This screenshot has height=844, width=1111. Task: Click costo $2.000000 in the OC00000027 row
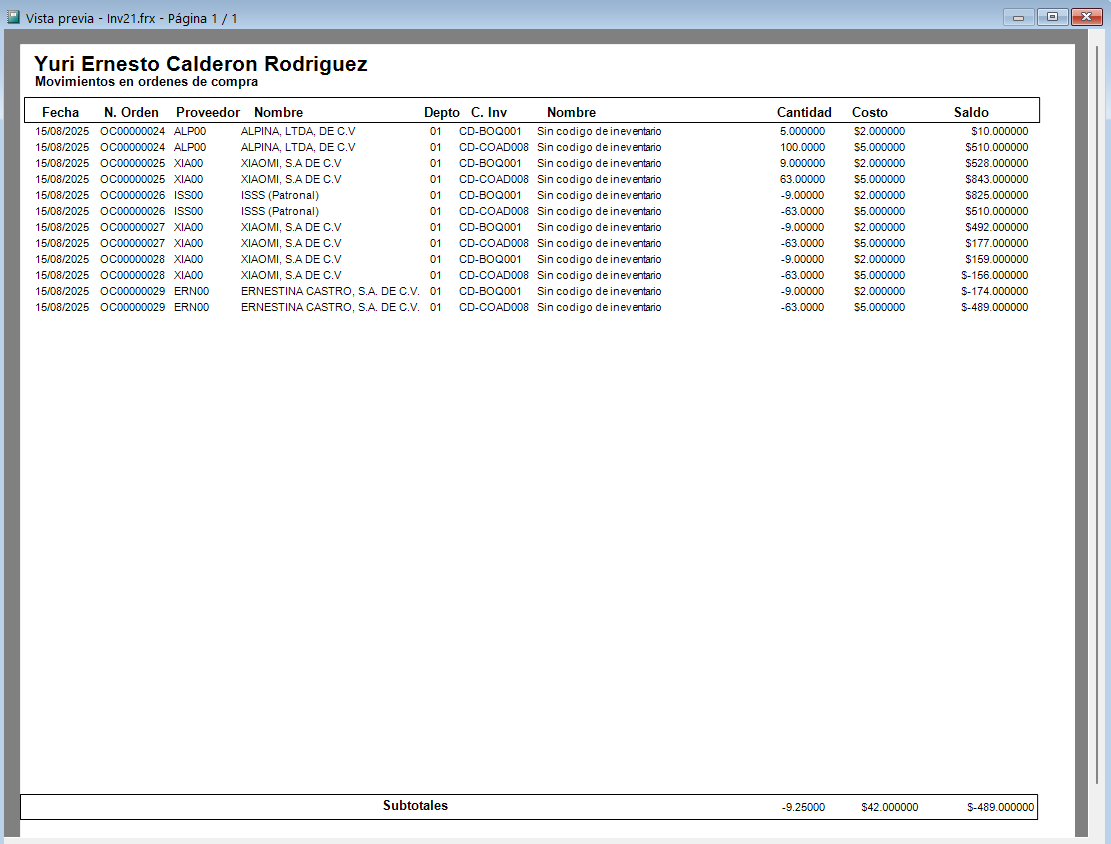coord(879,227)
